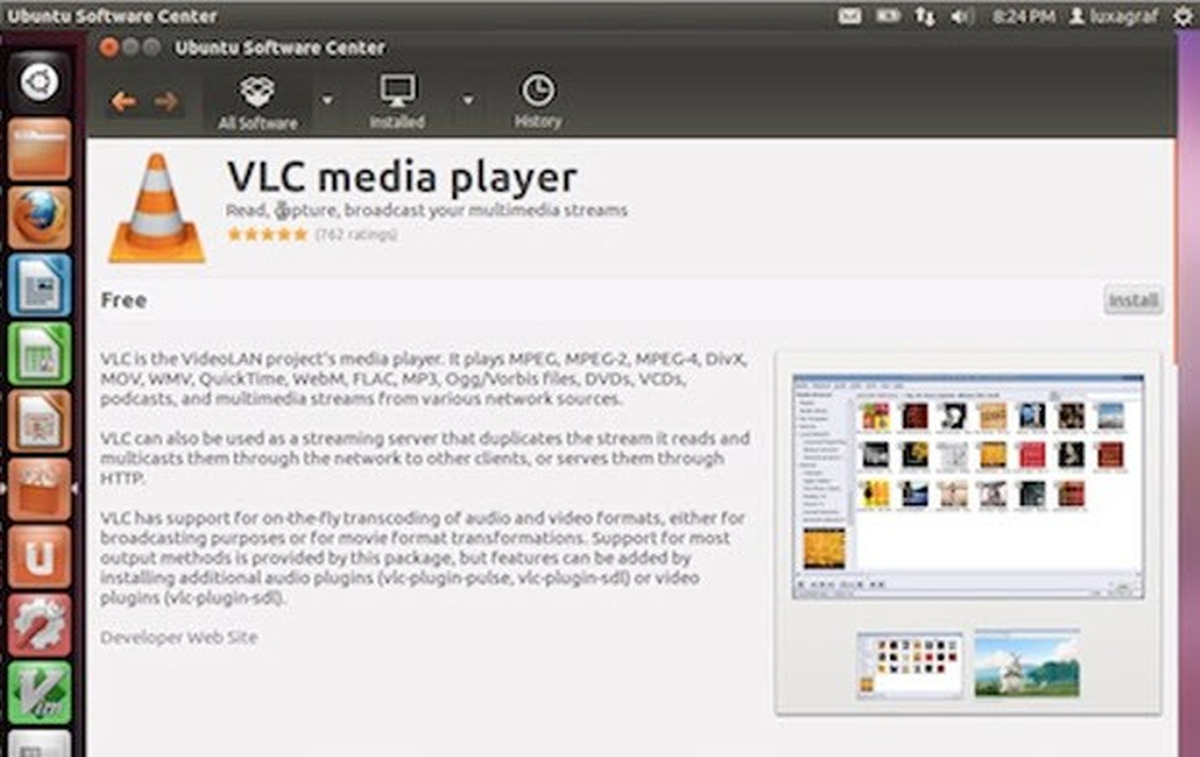Launch LibreOffice Impress from the launcher

click(40, 421)
